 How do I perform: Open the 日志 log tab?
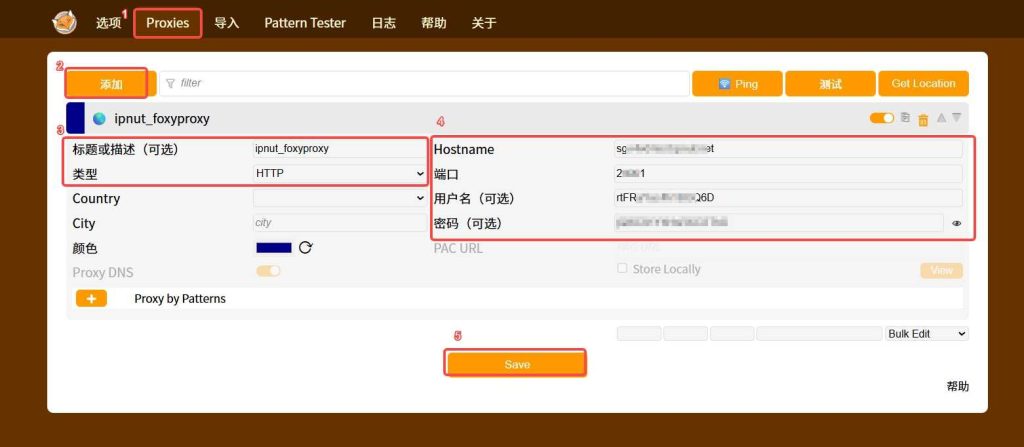(383, 23)
